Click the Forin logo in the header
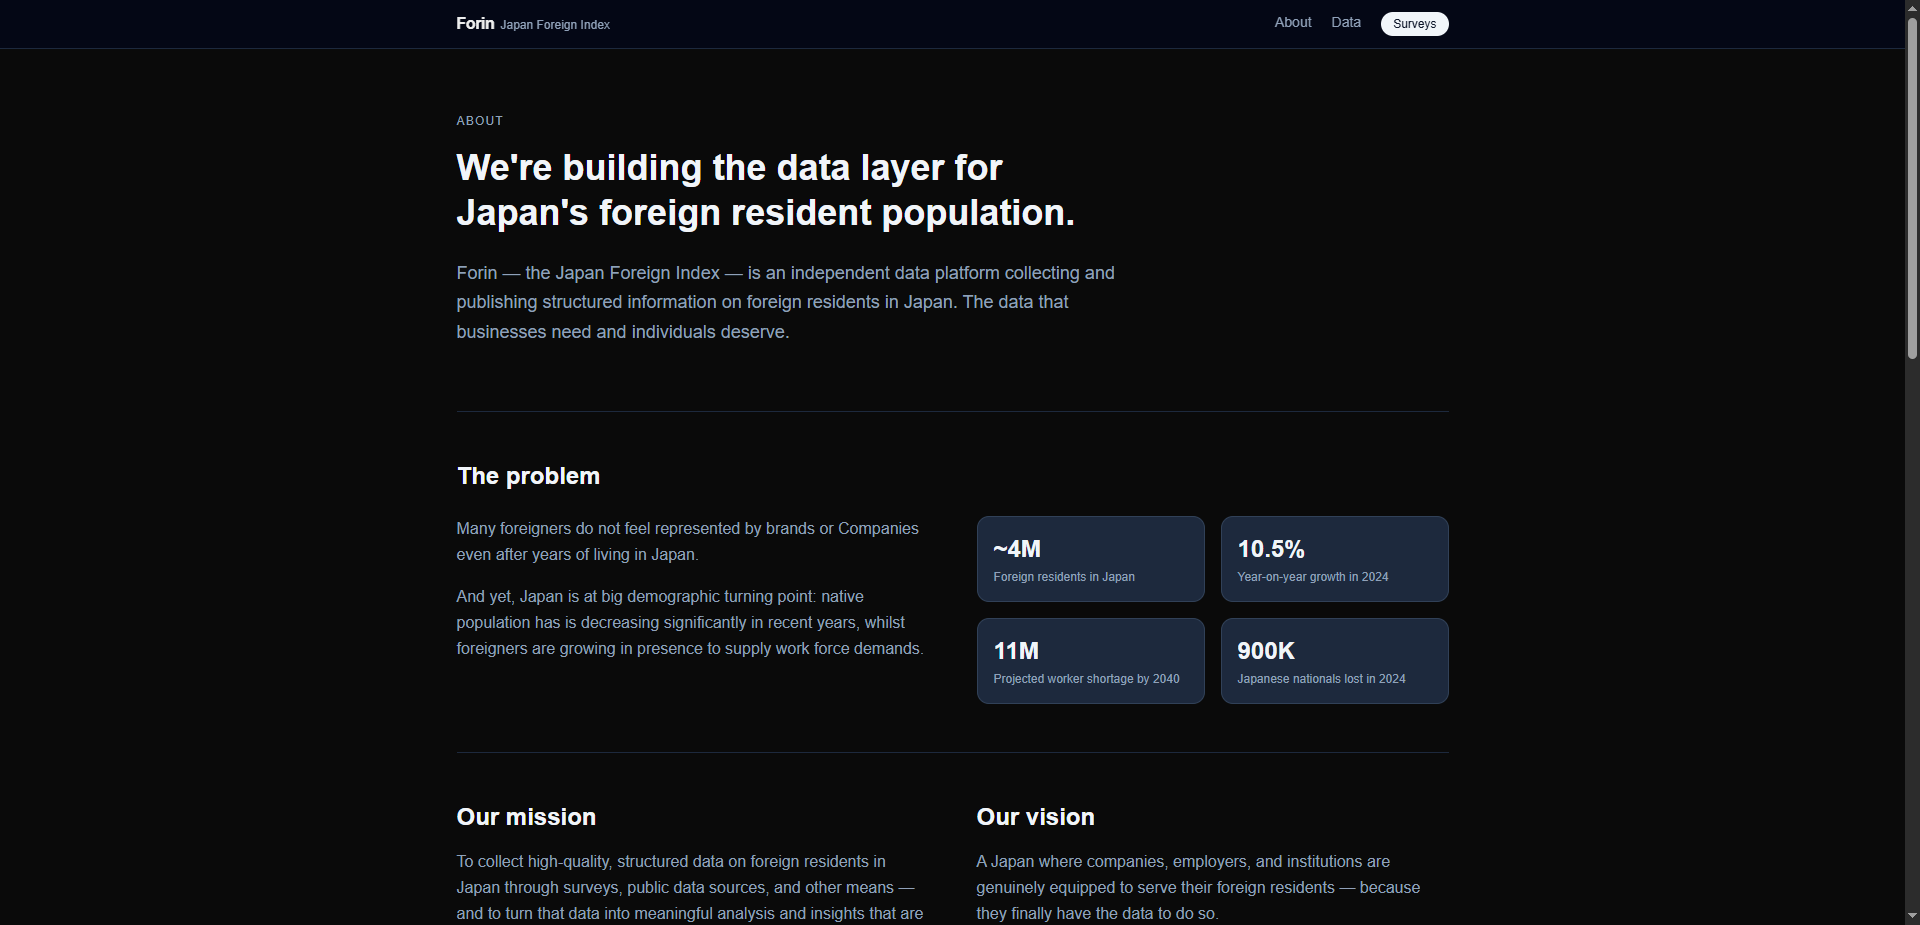The width and height of the screenshot is (1920, 925). tap(475, 23)
